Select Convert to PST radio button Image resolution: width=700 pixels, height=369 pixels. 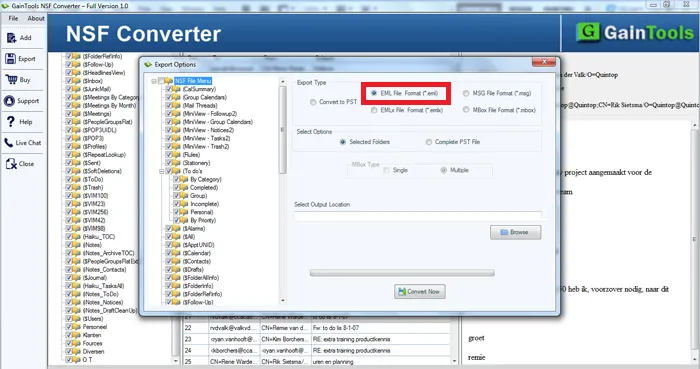tap(313, 102)
